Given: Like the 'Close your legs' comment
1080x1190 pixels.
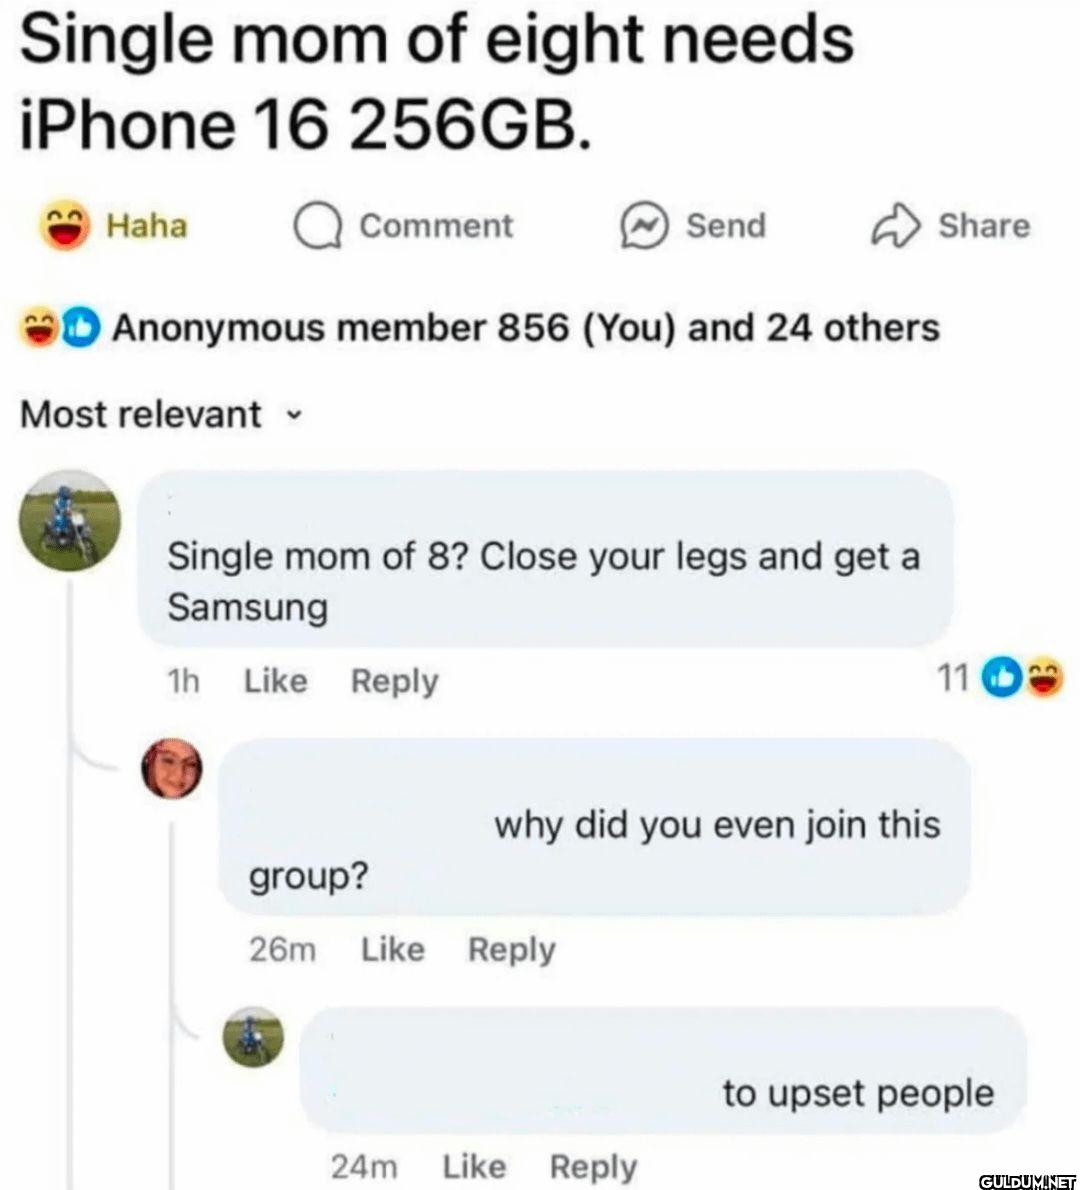Looking at the screenshot, I should (276, 682).
